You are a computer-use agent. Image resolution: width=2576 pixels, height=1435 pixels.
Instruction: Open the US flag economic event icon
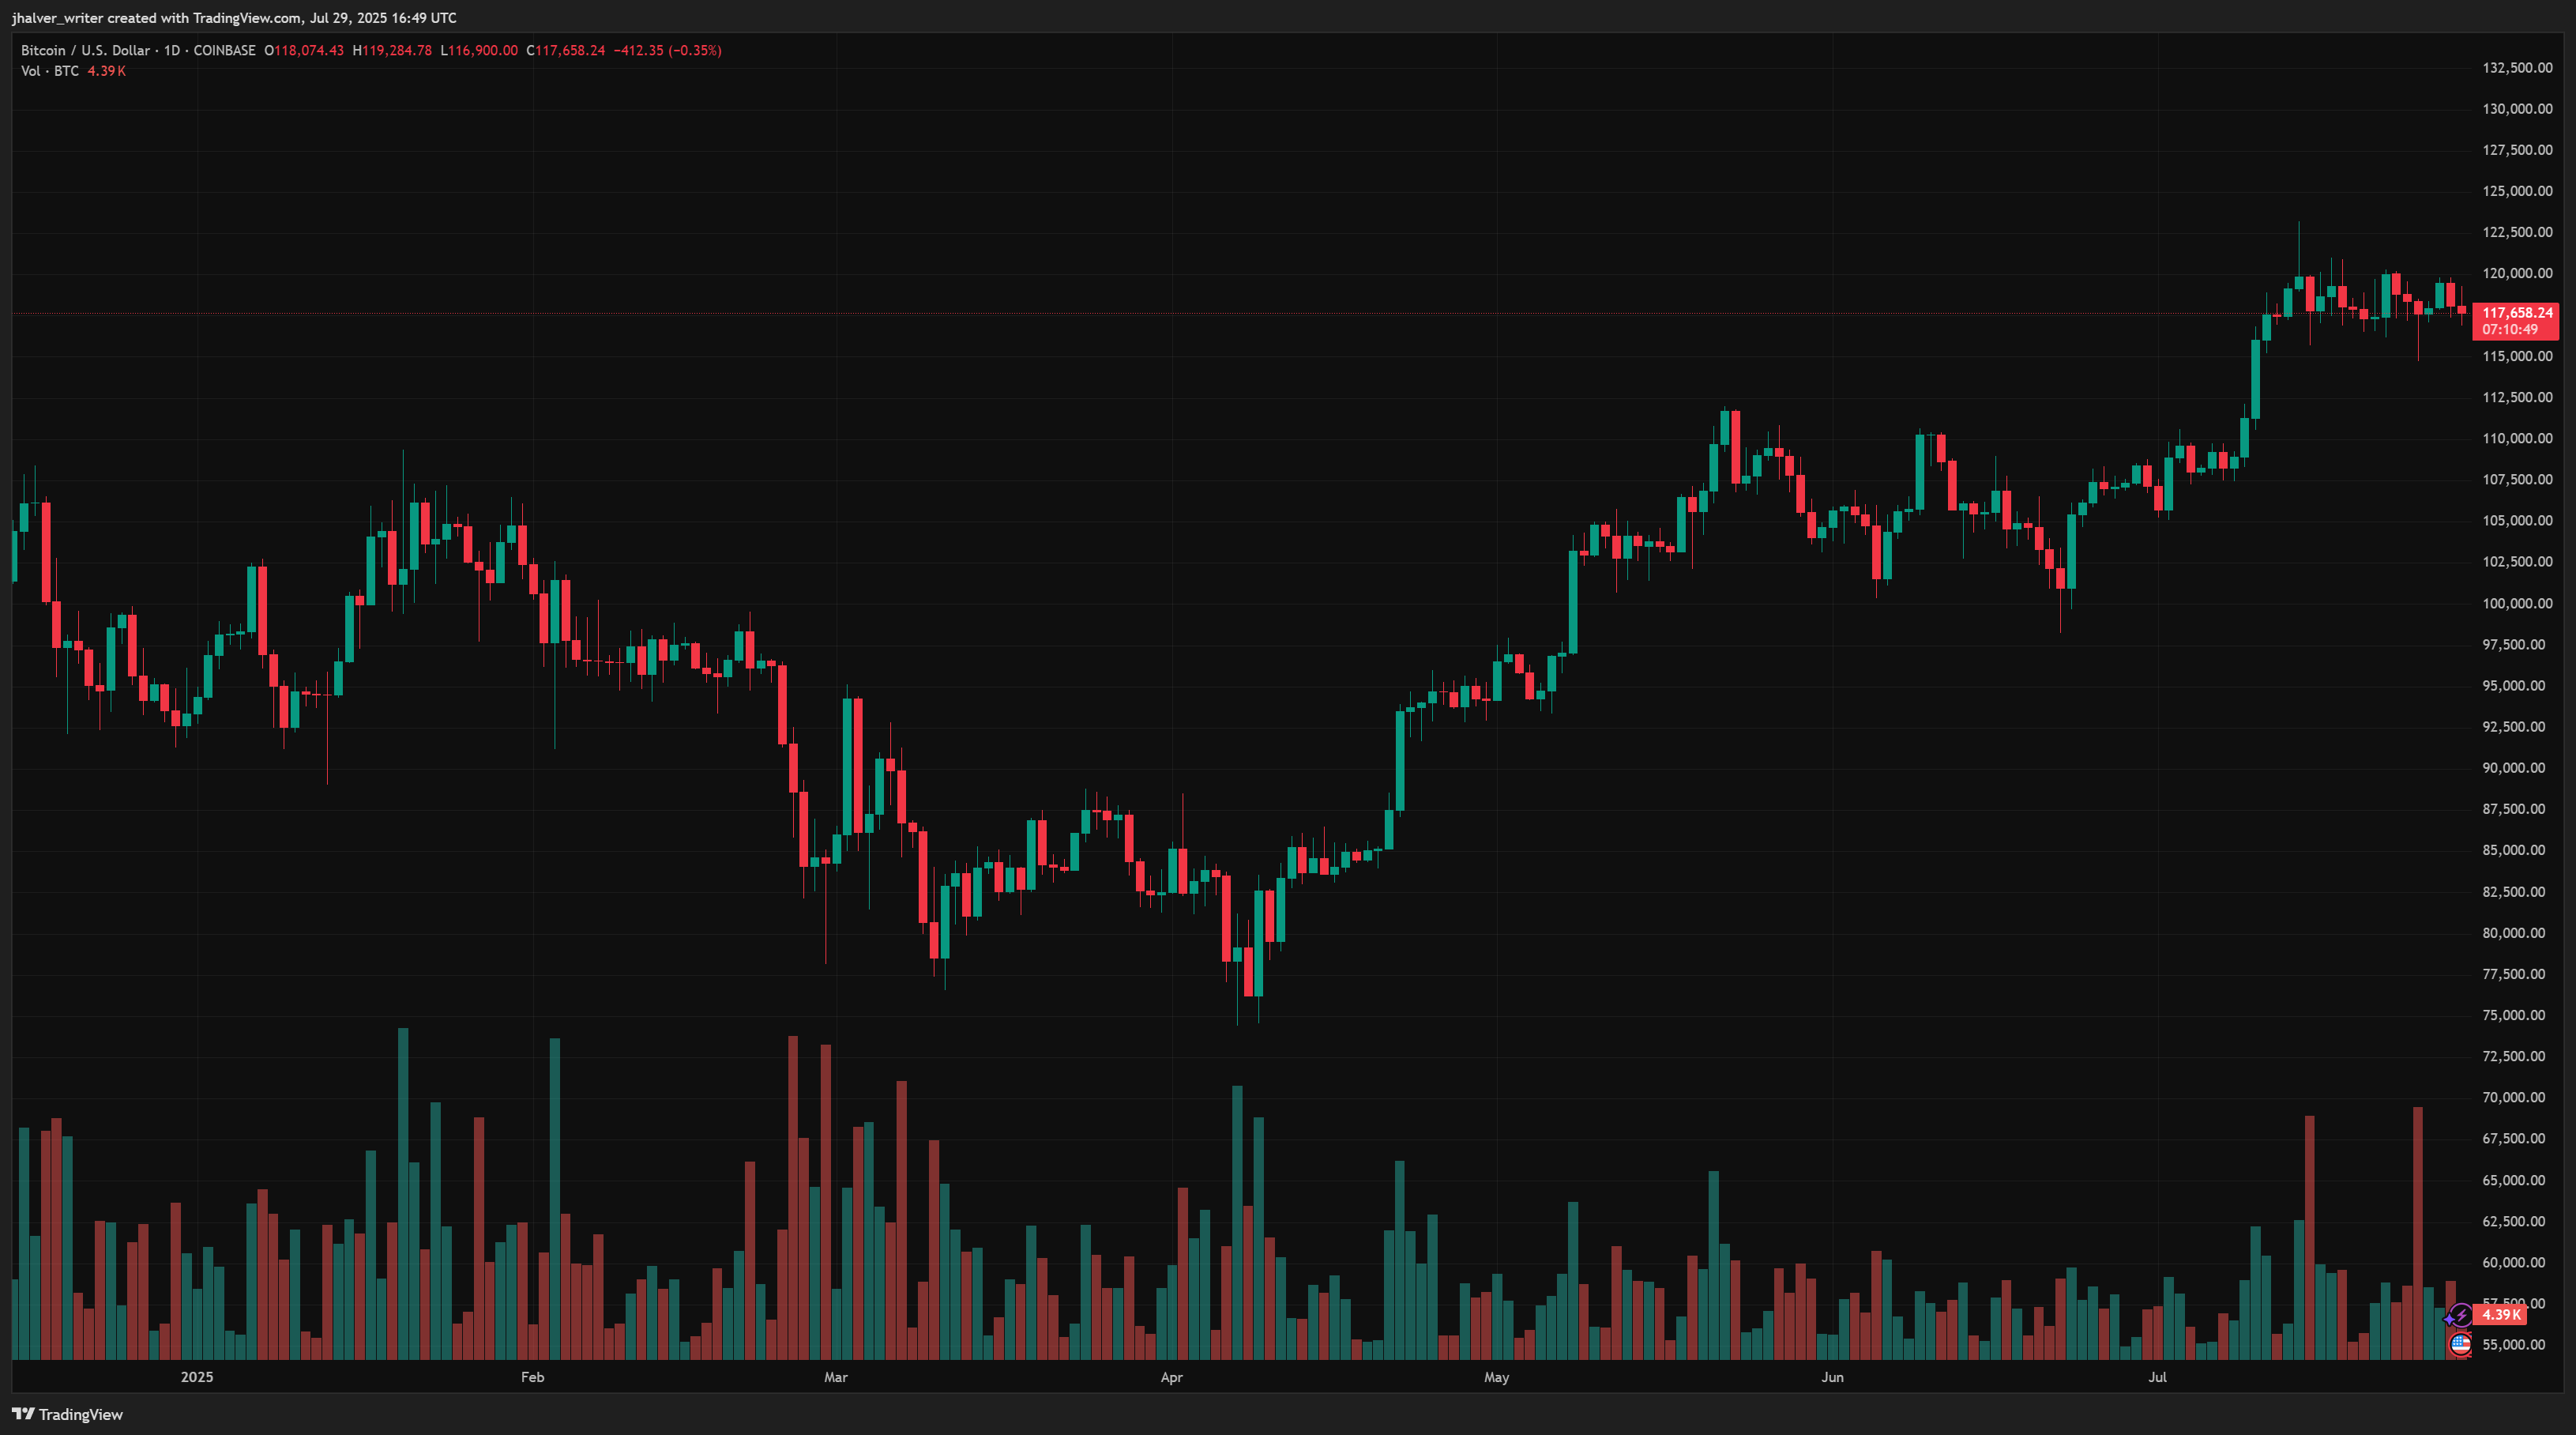[2460, 1345]
